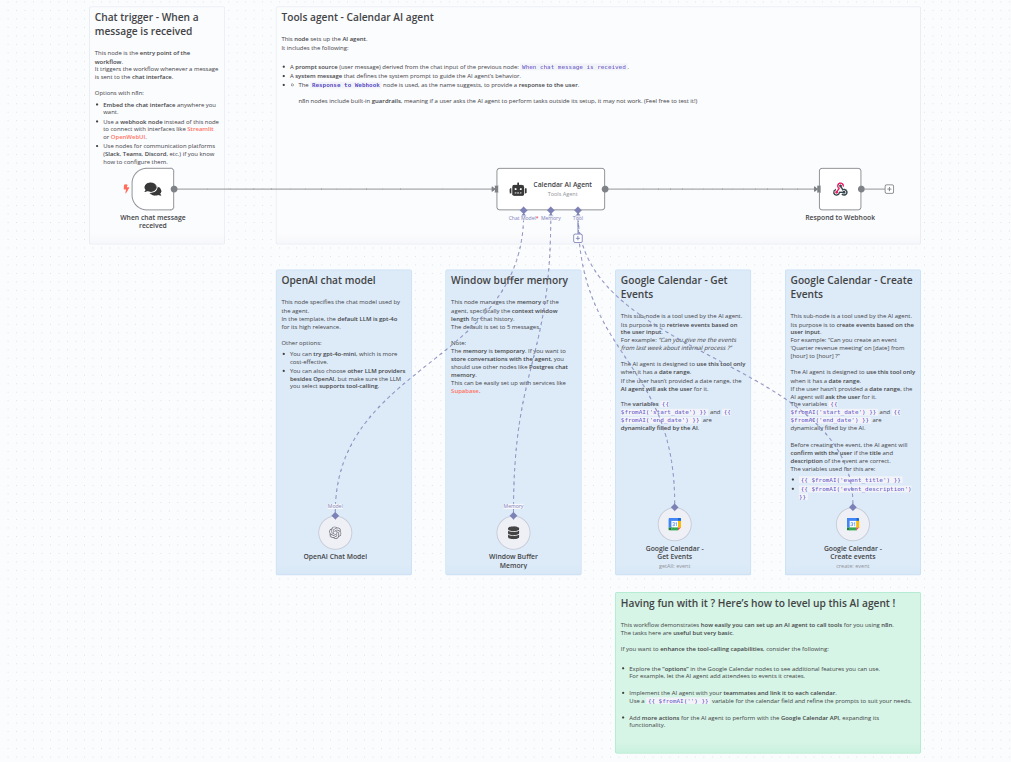Click the chat trigger node's output dot

pos(174,189)
